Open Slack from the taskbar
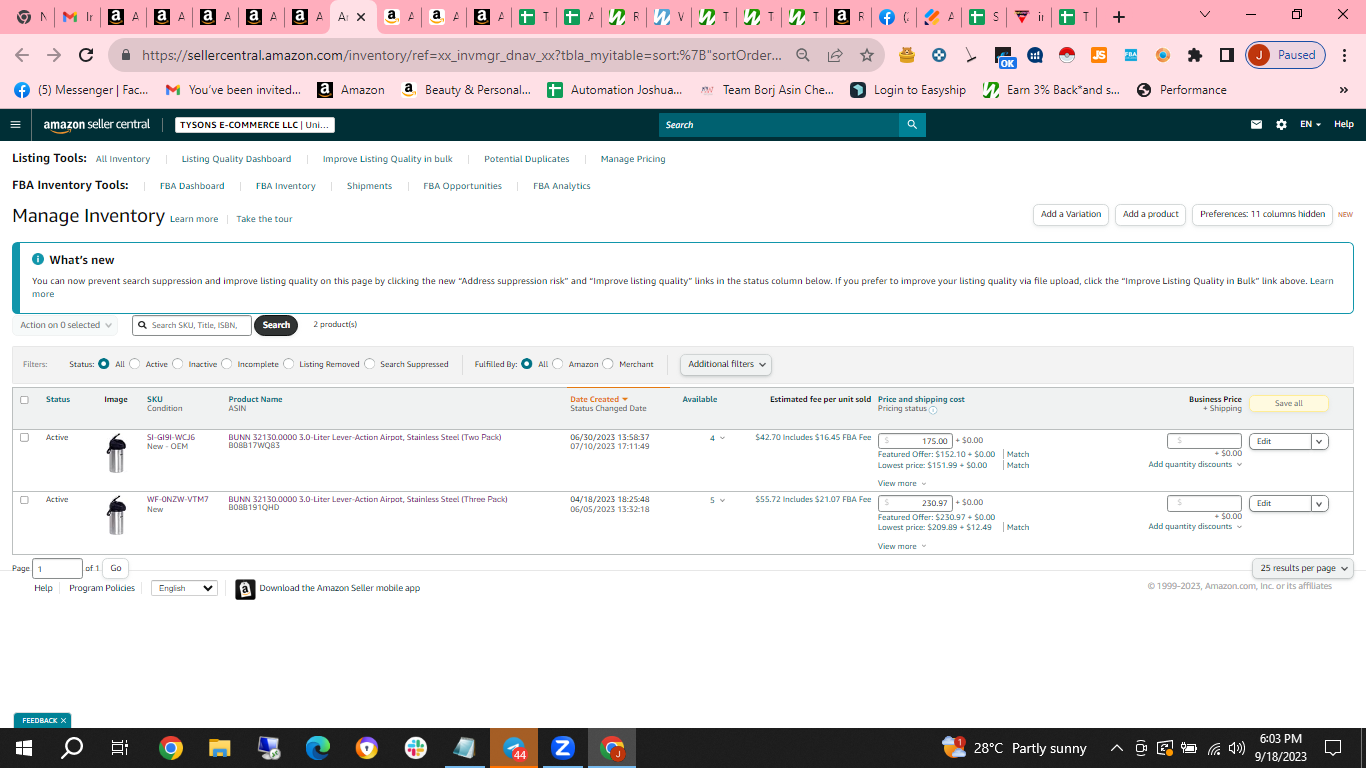This screenshot has height=768, width=1366. (416, 748)
